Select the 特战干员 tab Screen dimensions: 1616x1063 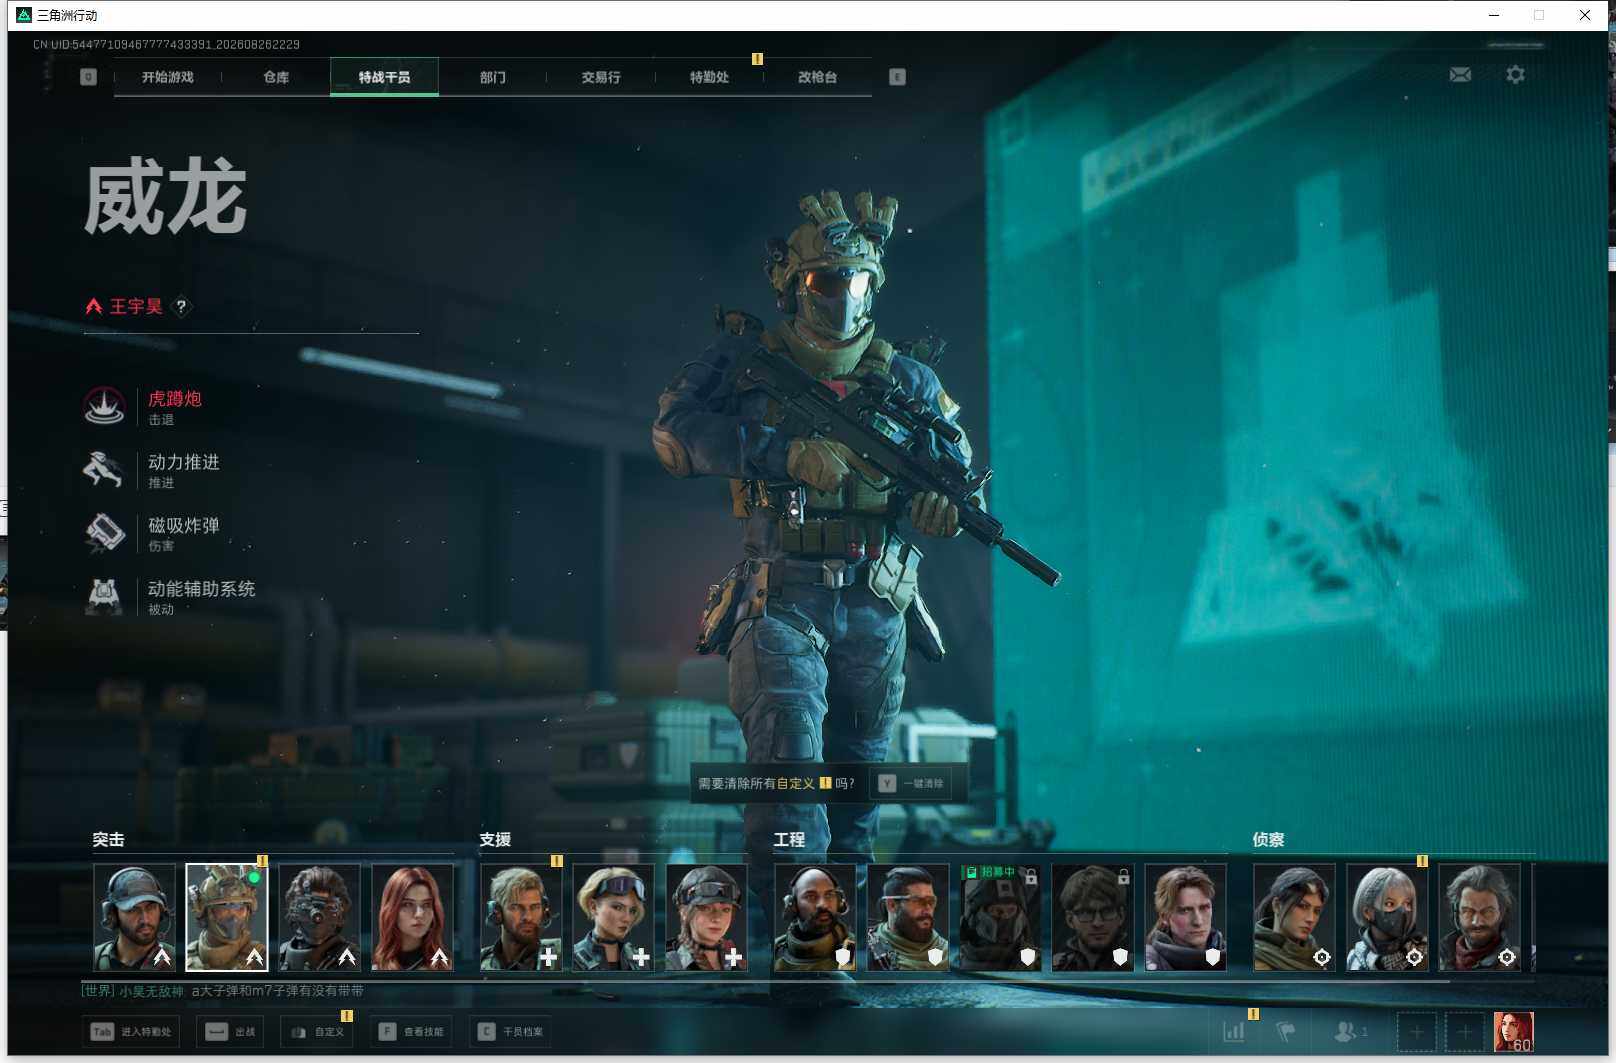point(384,77)
